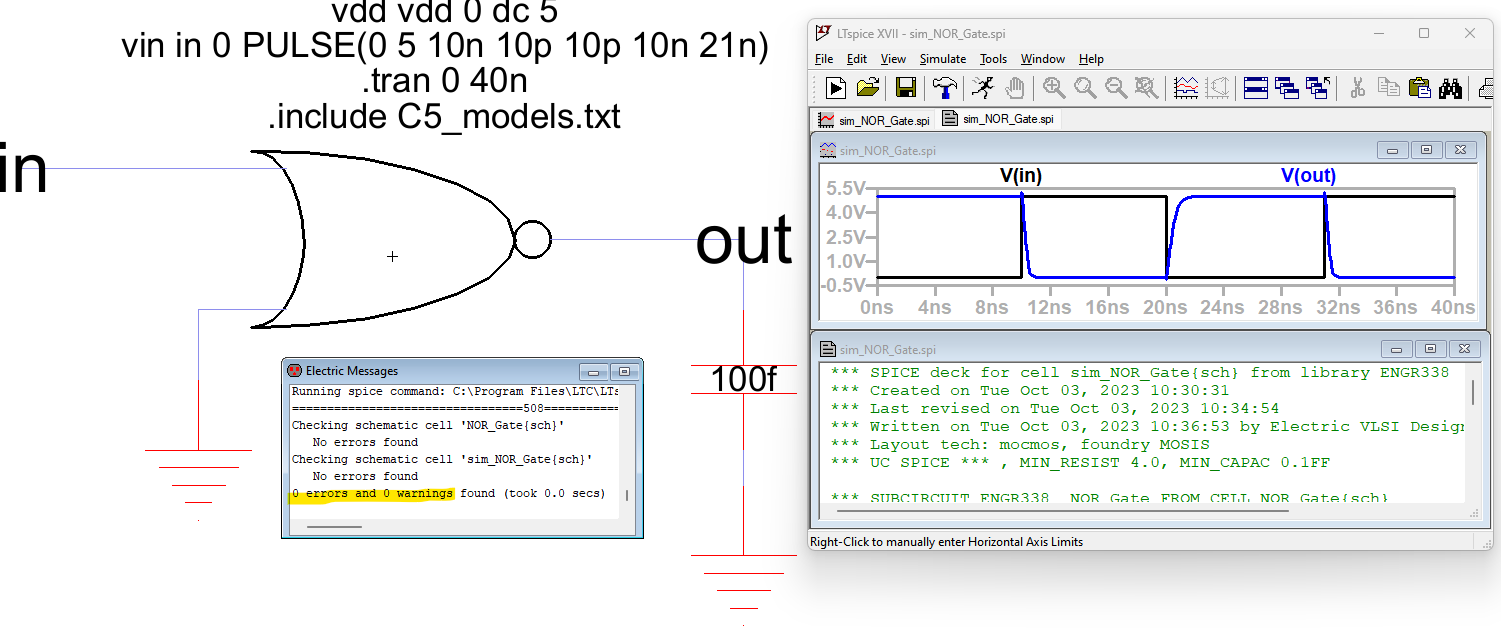
Task: Open the Tools menu
Action: pyautogui.click(x=993, y=59)
